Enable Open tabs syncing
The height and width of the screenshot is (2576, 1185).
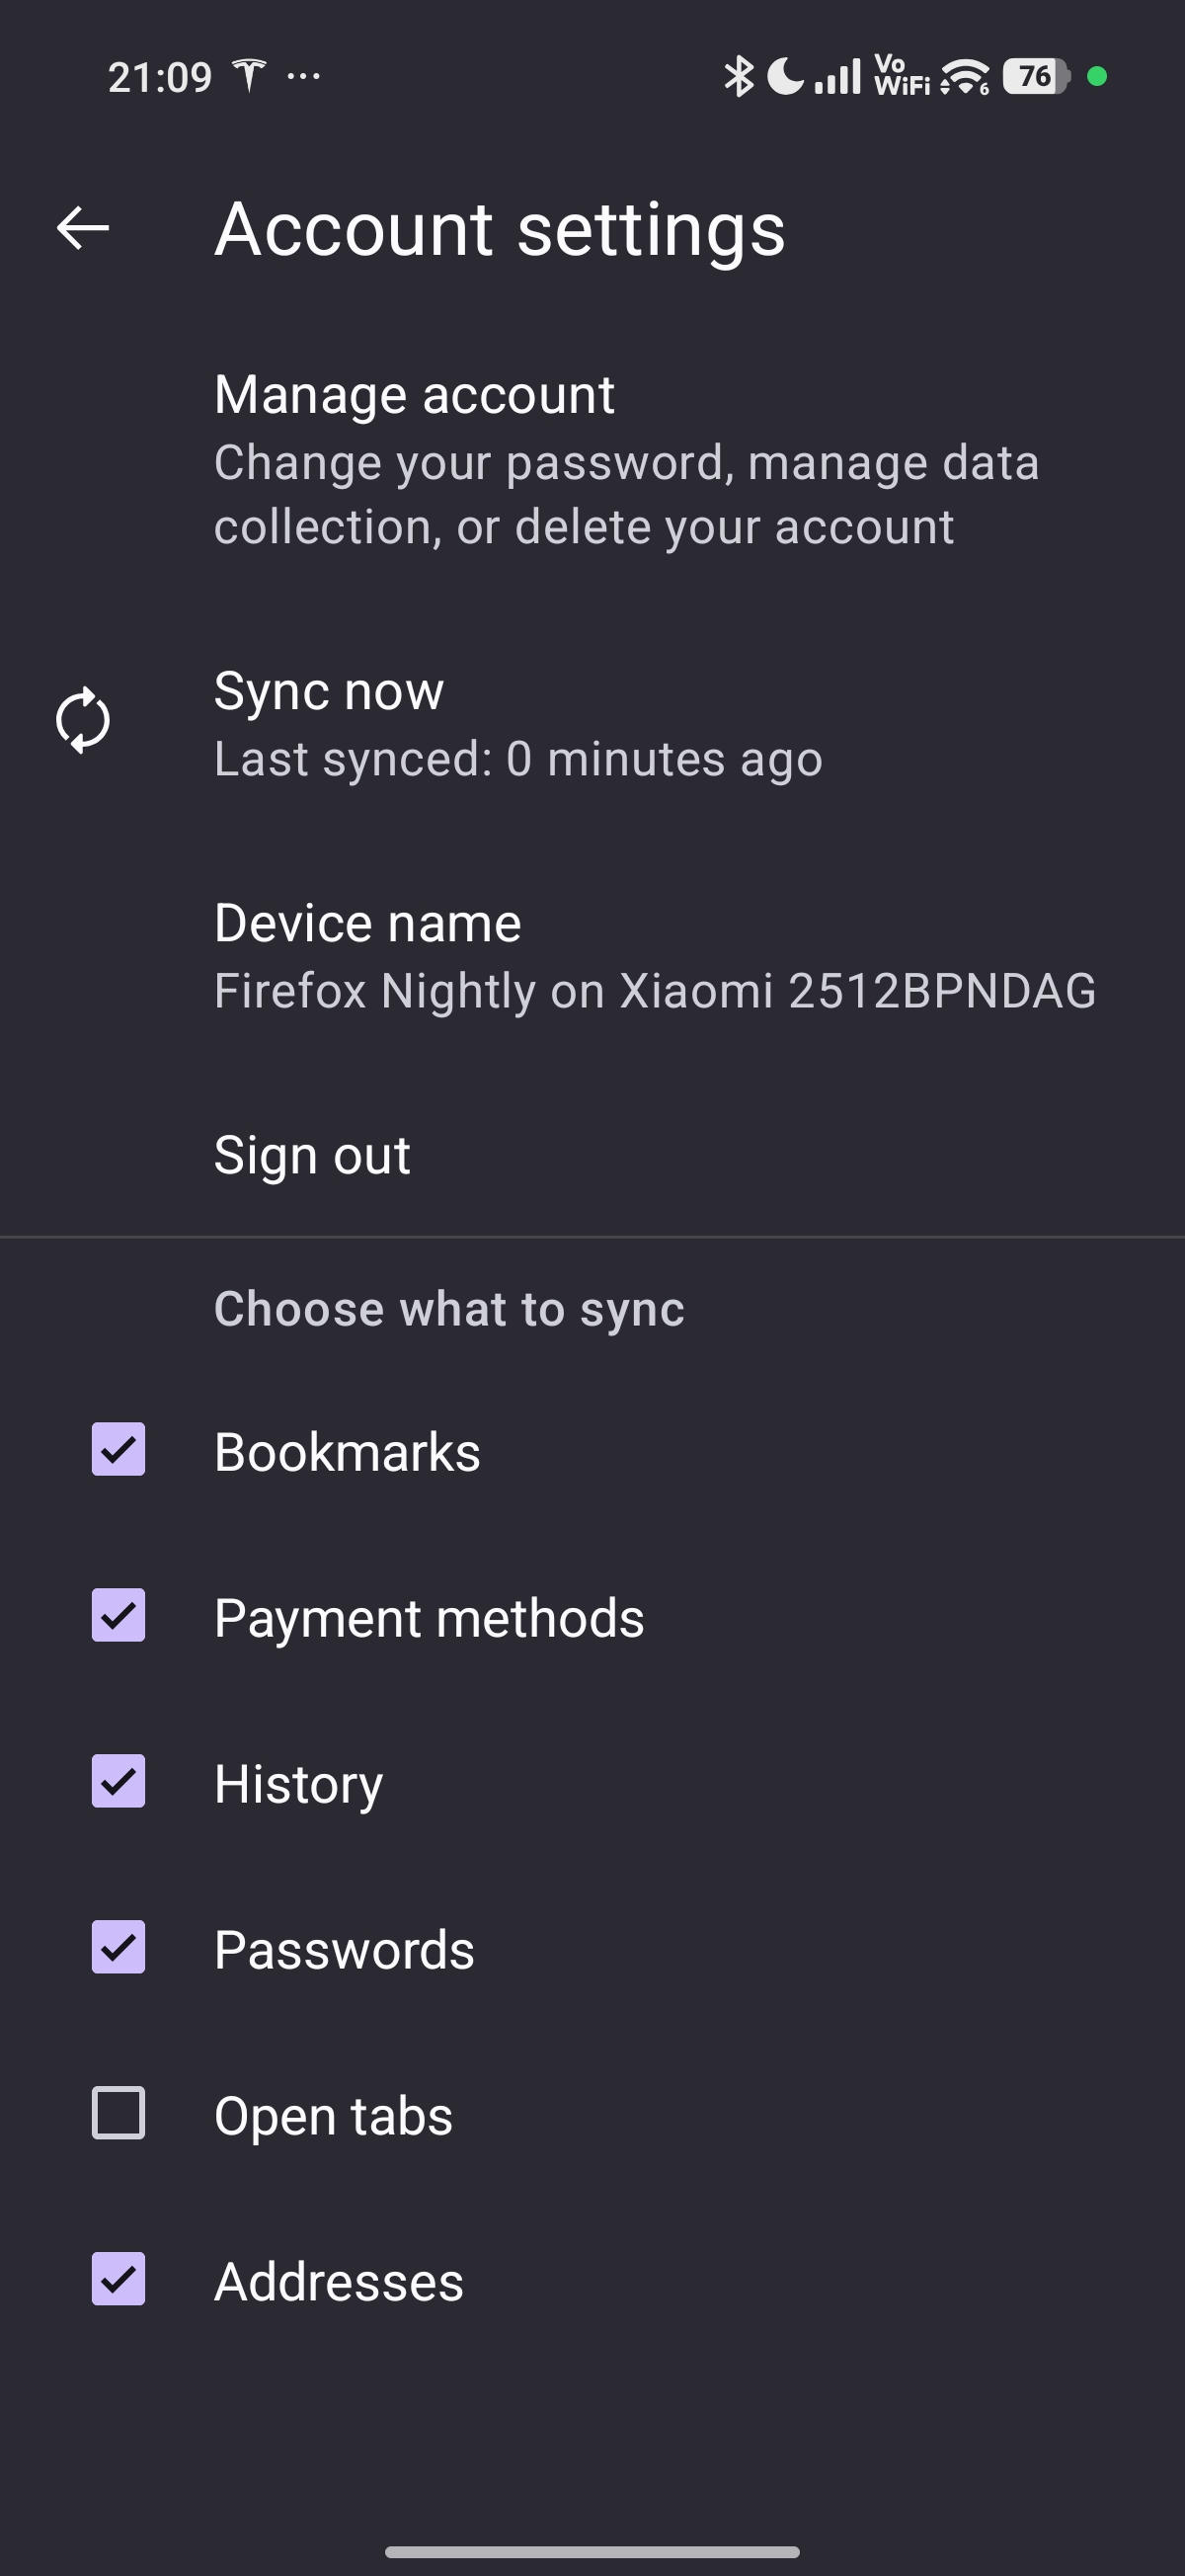tap(118, 2113)
